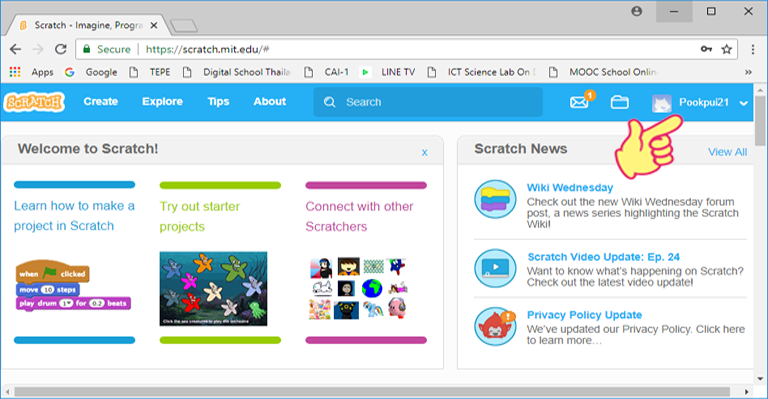Open the Digital School Thailand bookmark

click(237, 72)
